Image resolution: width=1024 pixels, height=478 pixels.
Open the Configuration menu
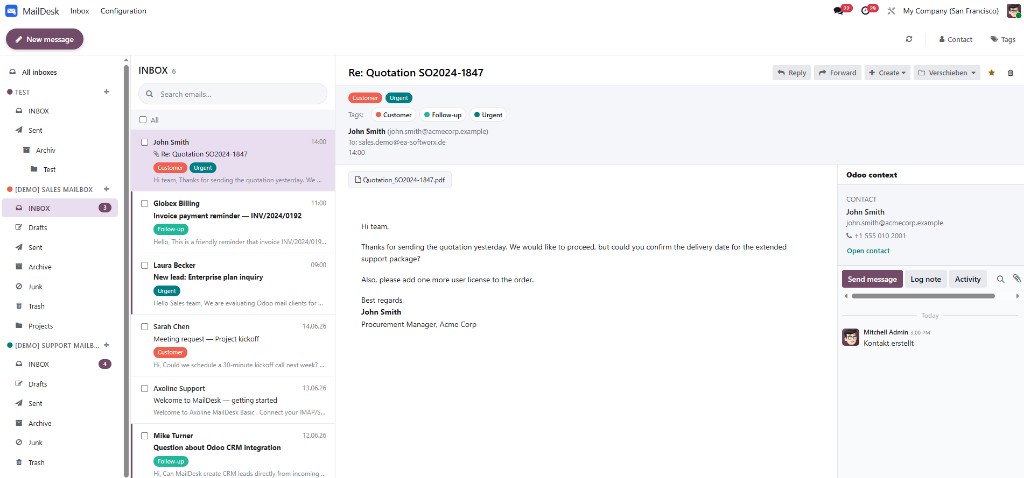(123, 11)
